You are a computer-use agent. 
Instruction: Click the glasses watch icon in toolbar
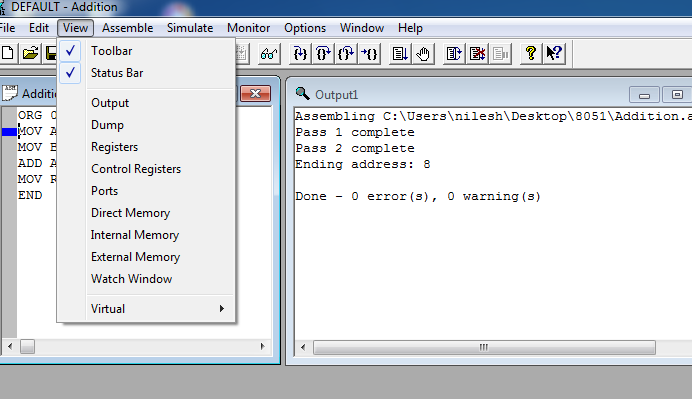[x=269, y=54]
